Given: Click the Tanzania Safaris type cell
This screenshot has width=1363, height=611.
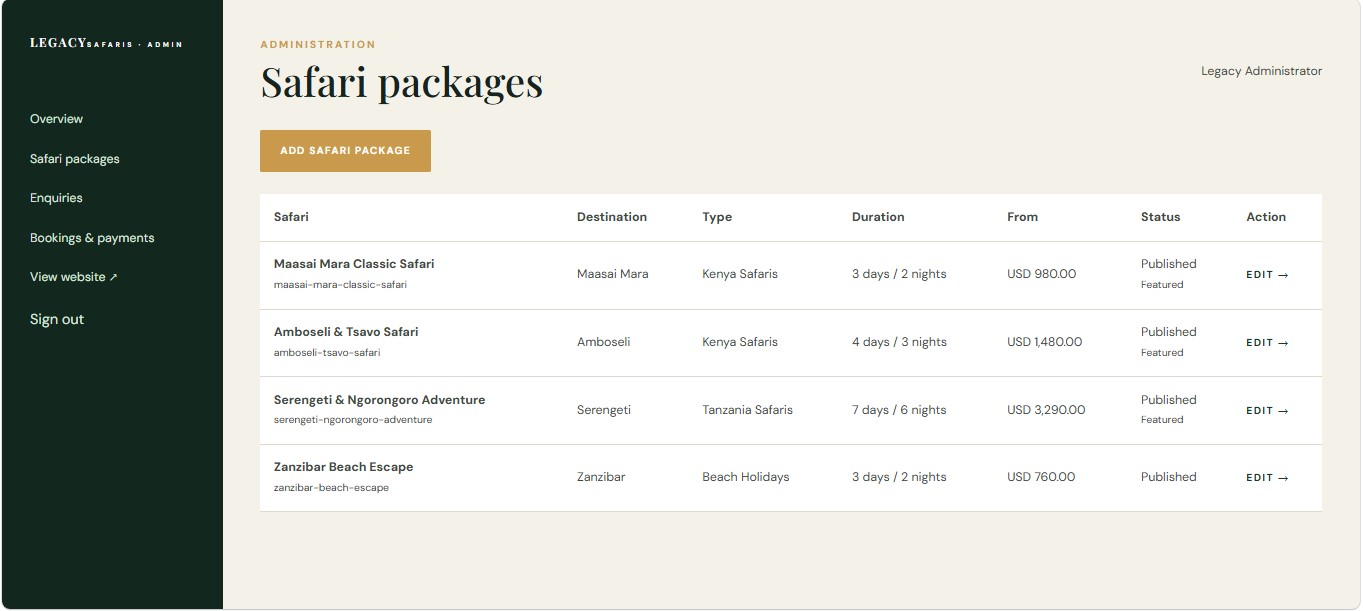Looking at the screenshot, I should coord(747,410).
